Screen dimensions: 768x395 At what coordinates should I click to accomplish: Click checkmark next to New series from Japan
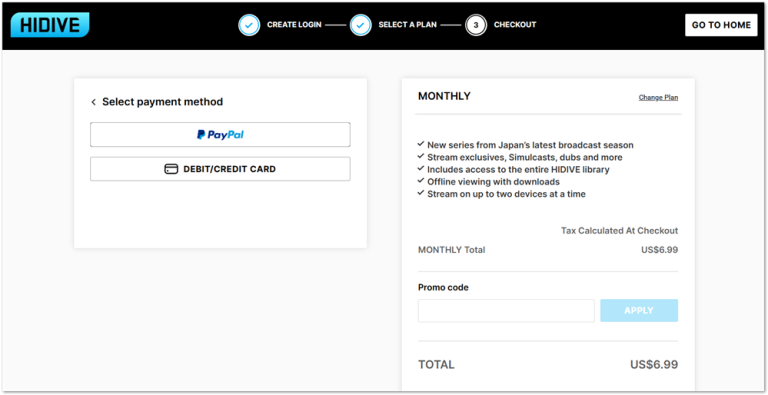(421, 144)
